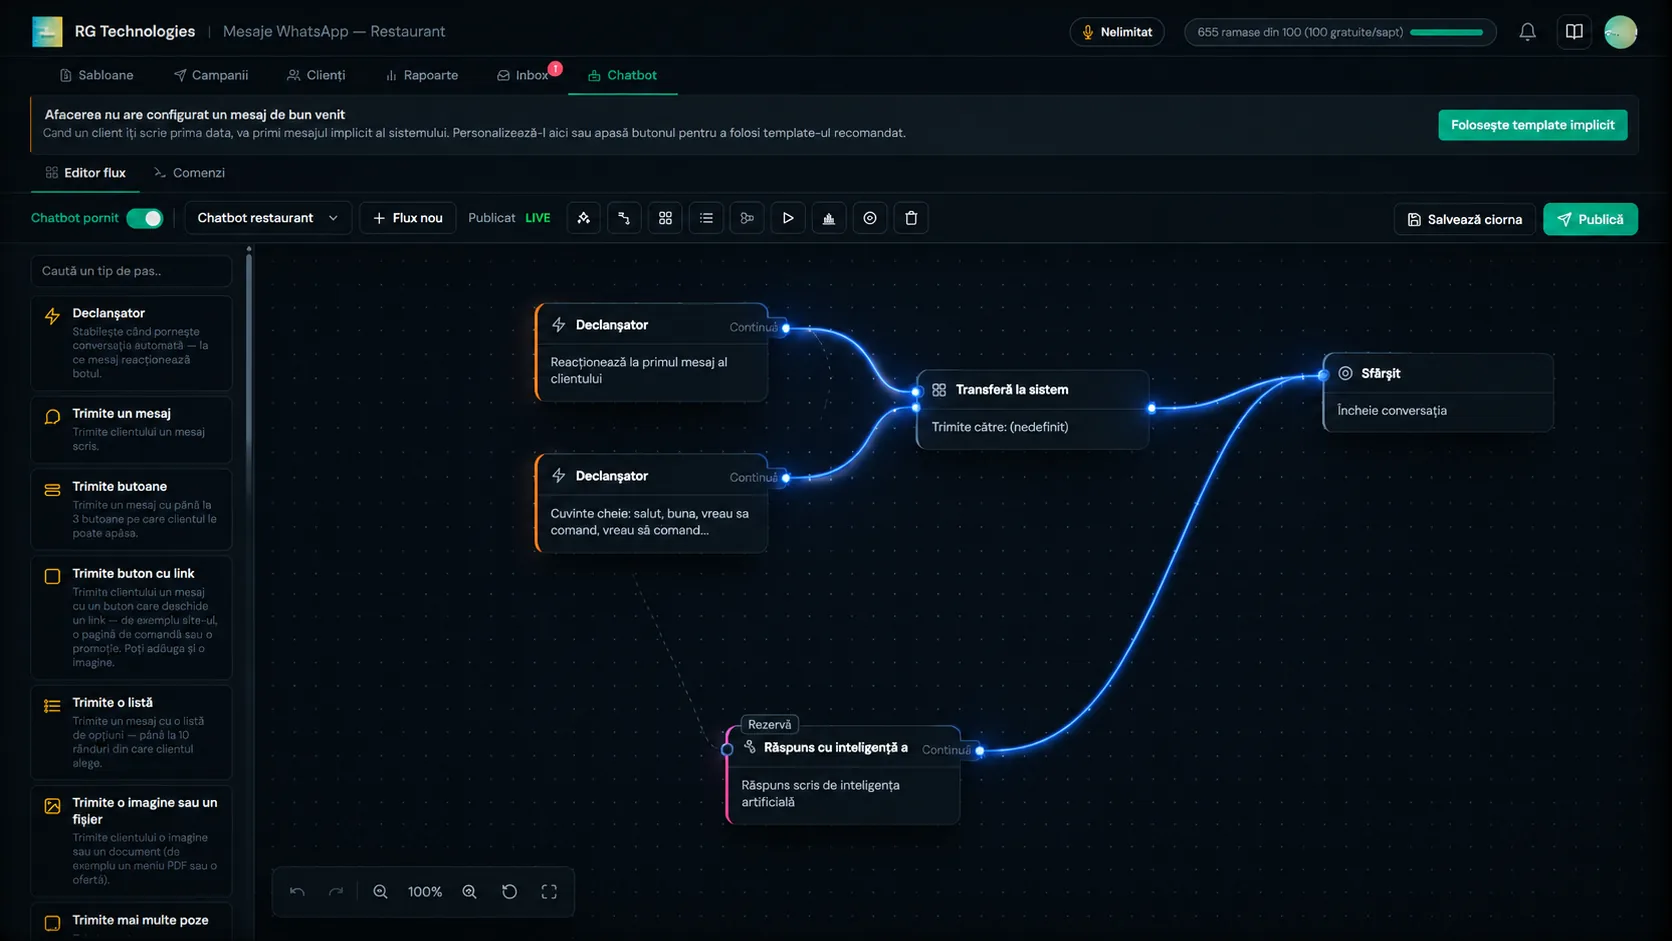Select Trimite o imagine sau un fișier step
The width and height of the screenshot is (1672, 941).
coord(132,841)
